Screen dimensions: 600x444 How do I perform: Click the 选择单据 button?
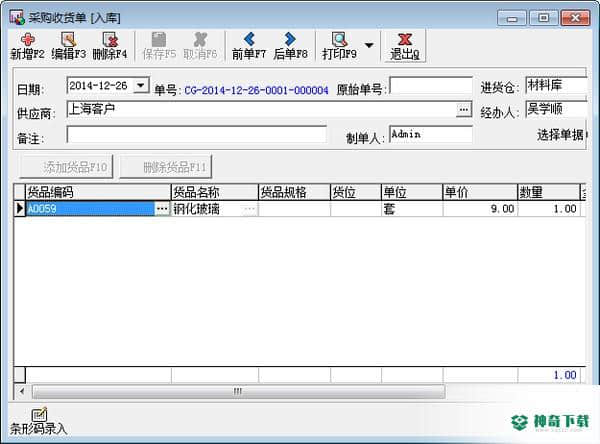(561, 135)
